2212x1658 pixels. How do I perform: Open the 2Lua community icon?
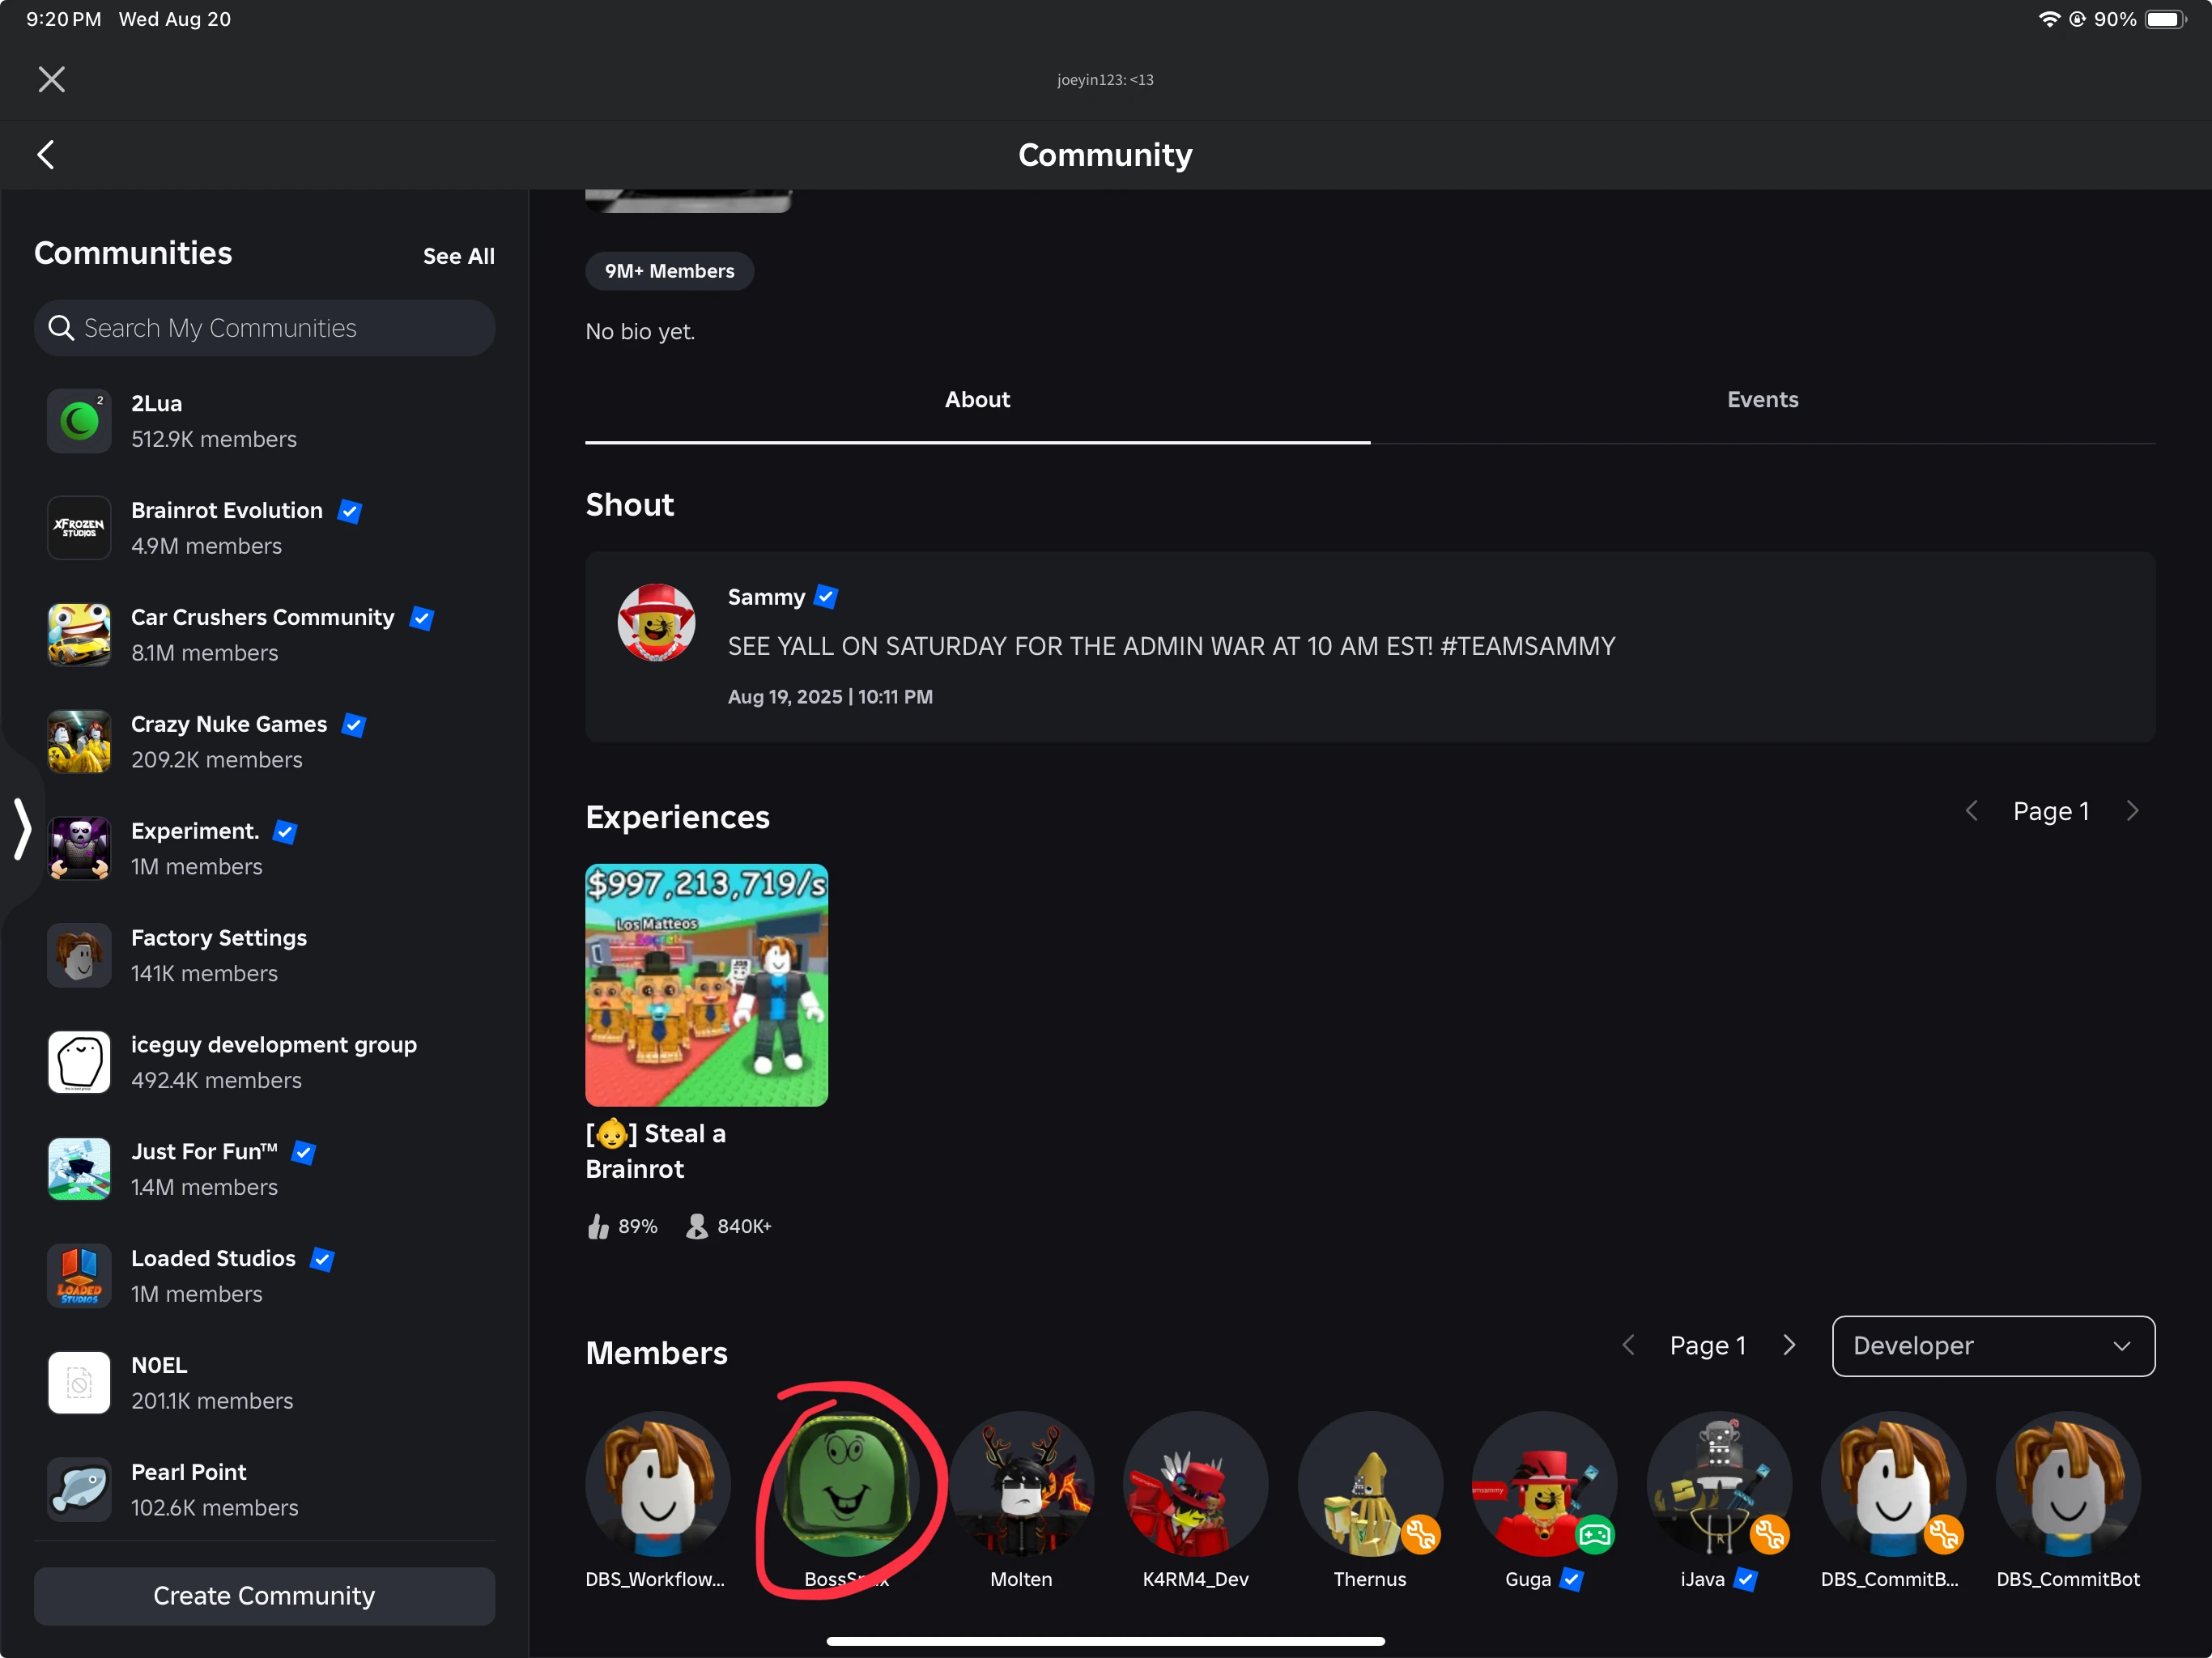79,421
